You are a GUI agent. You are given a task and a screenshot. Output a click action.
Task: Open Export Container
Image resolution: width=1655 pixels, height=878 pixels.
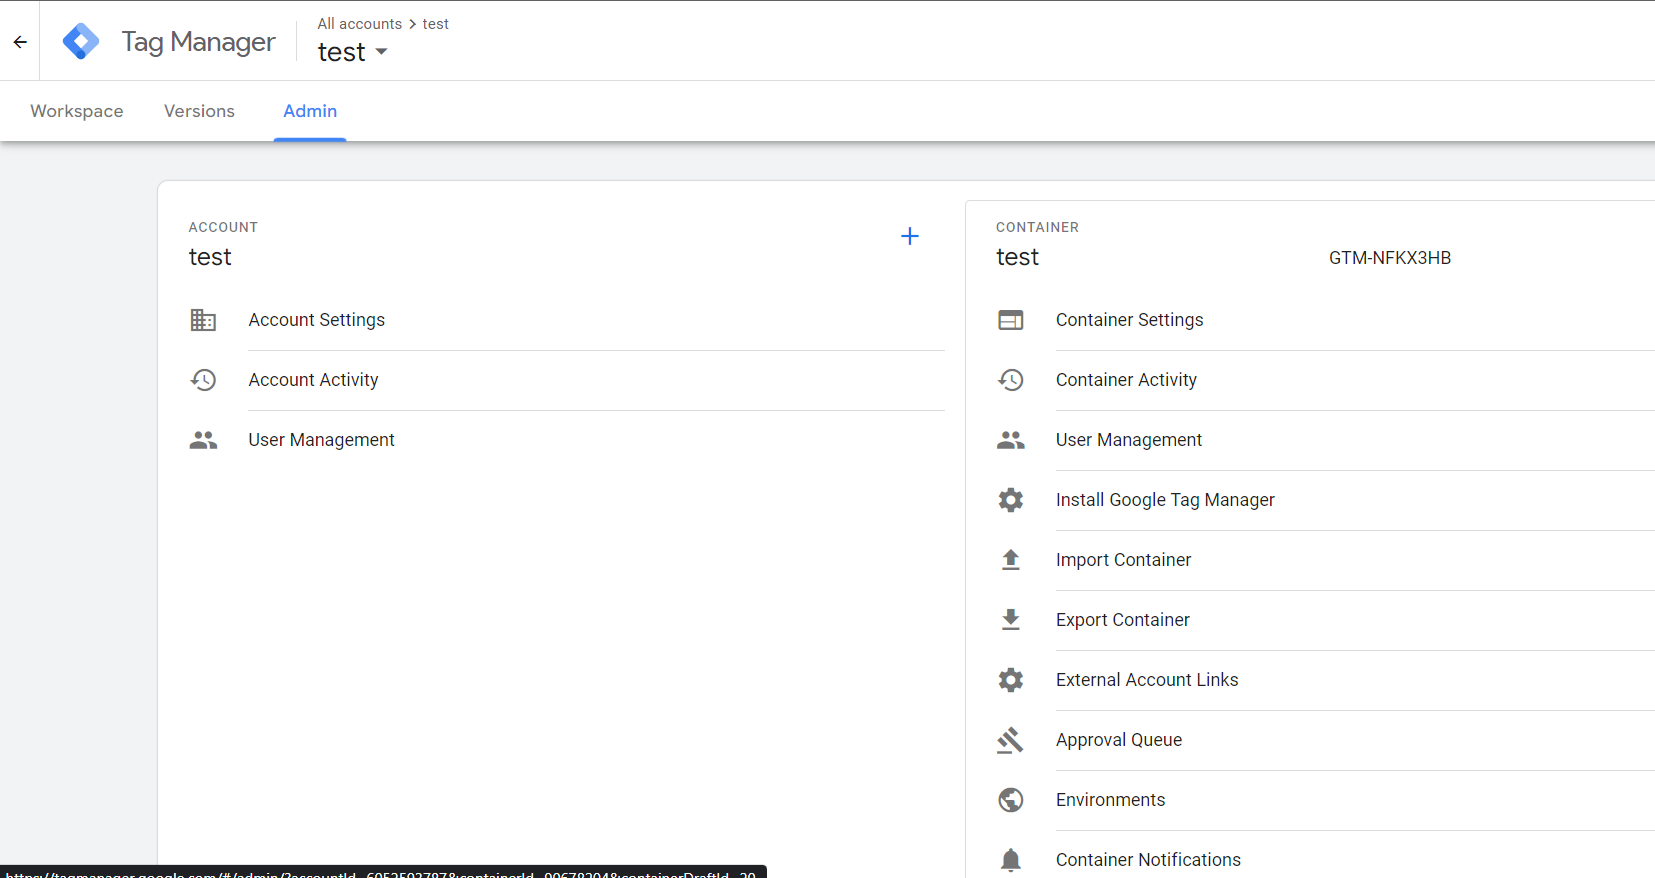pos(1122,620)
